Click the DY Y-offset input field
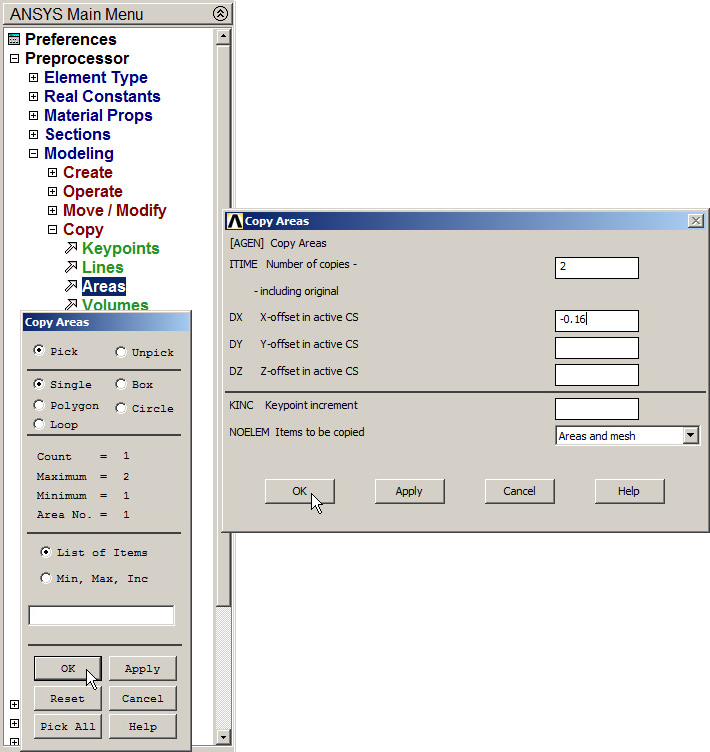Viewport: 710px width, 752px height. pyautogui.click(x=596, y=348)
